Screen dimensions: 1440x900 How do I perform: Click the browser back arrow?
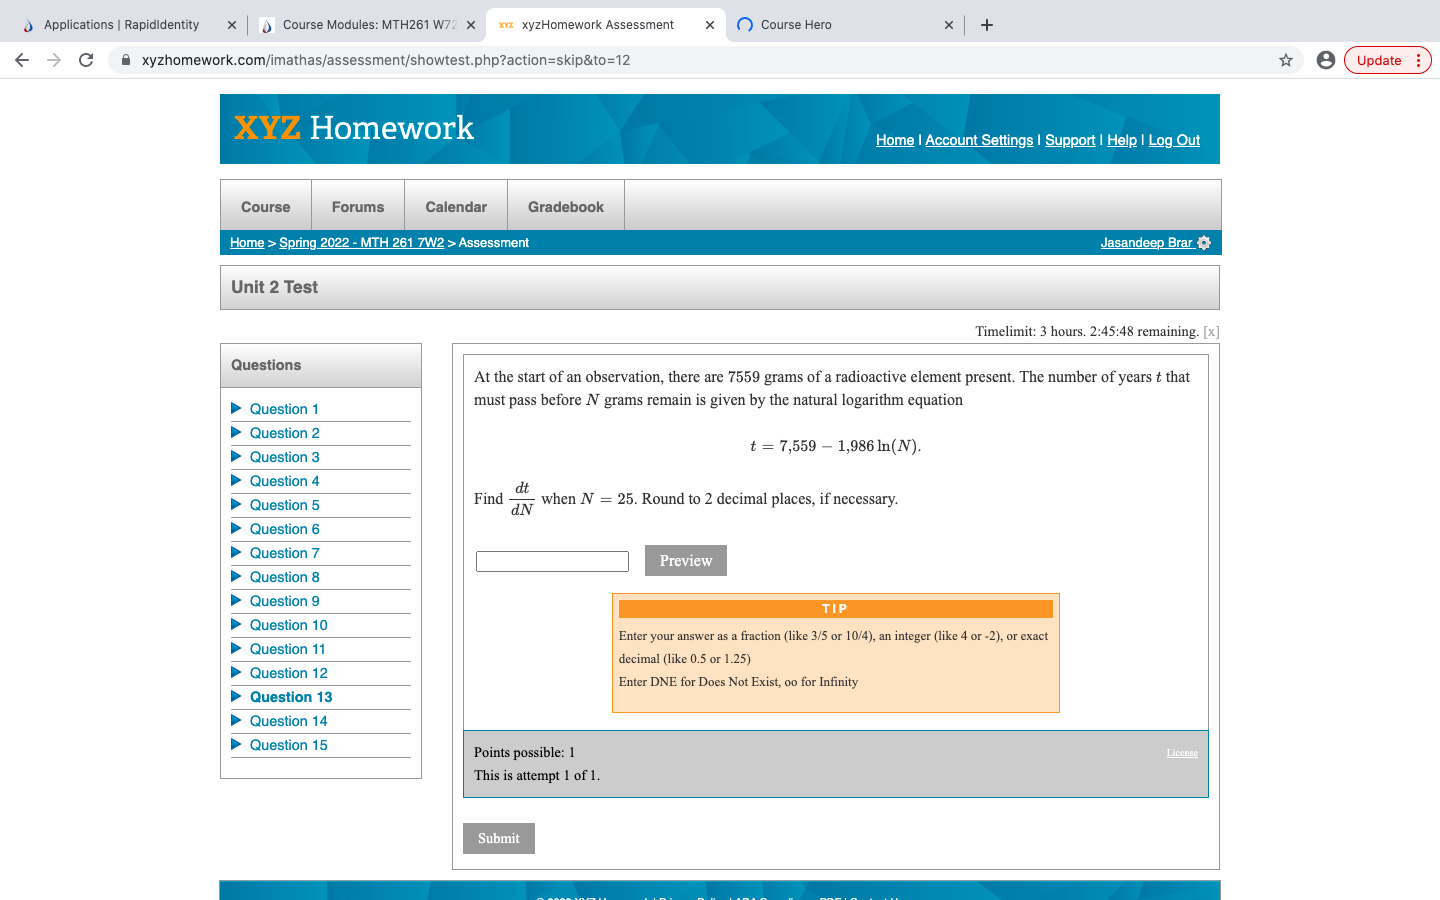[x=22, y=60]
